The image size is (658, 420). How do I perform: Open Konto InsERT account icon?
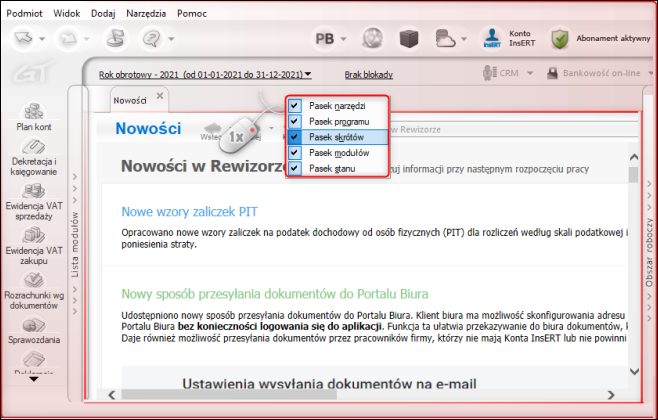click(492, 39)
